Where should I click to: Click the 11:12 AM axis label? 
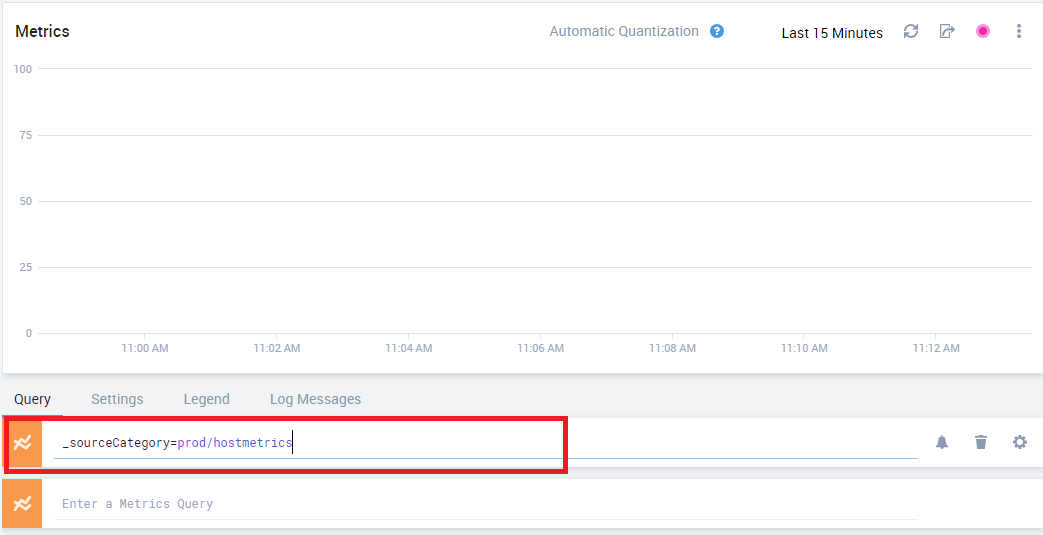pos(937,348)
